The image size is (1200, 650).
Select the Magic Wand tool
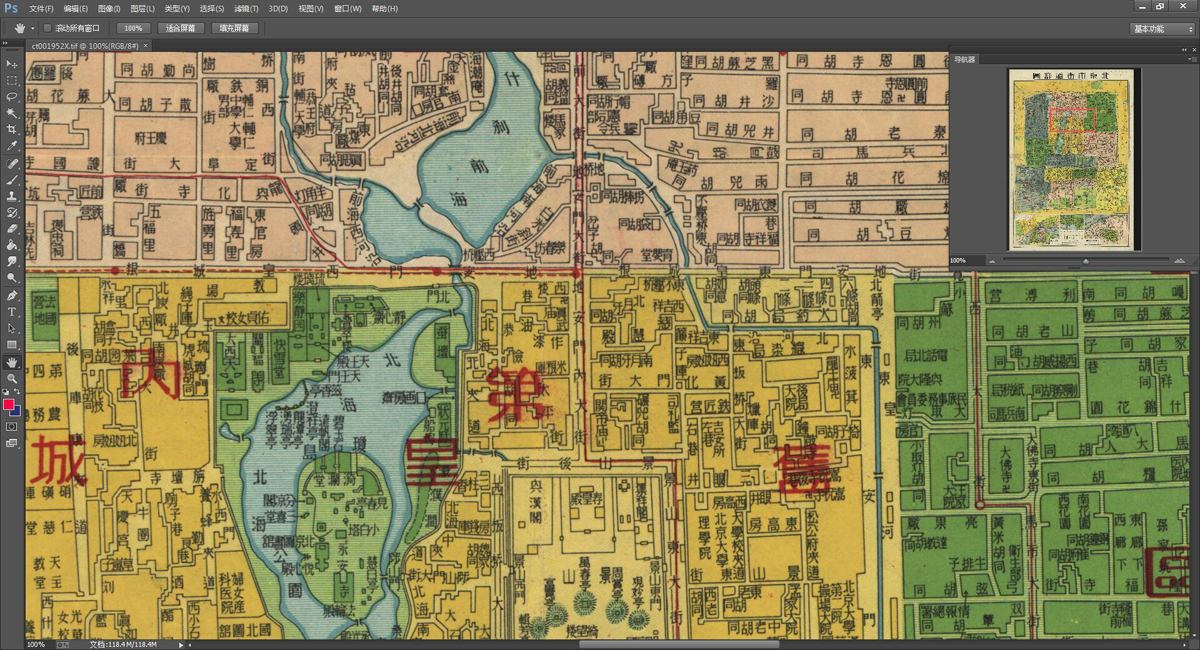12,113
